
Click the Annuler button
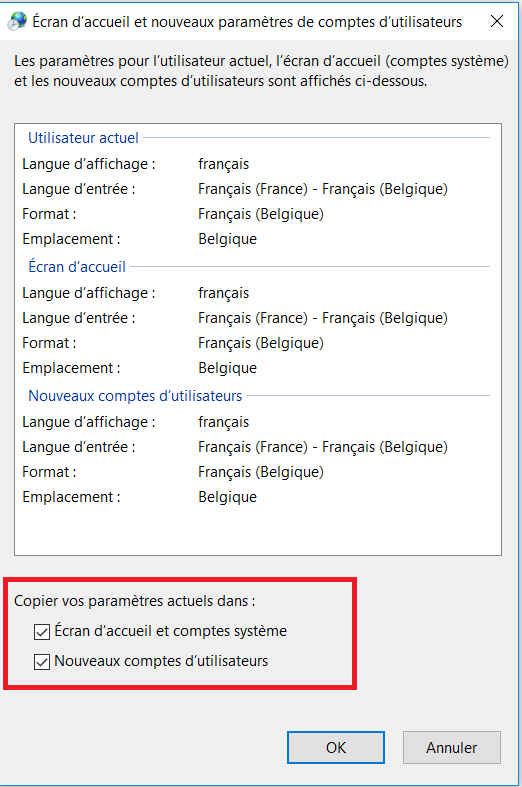click(x=452, y=747)
